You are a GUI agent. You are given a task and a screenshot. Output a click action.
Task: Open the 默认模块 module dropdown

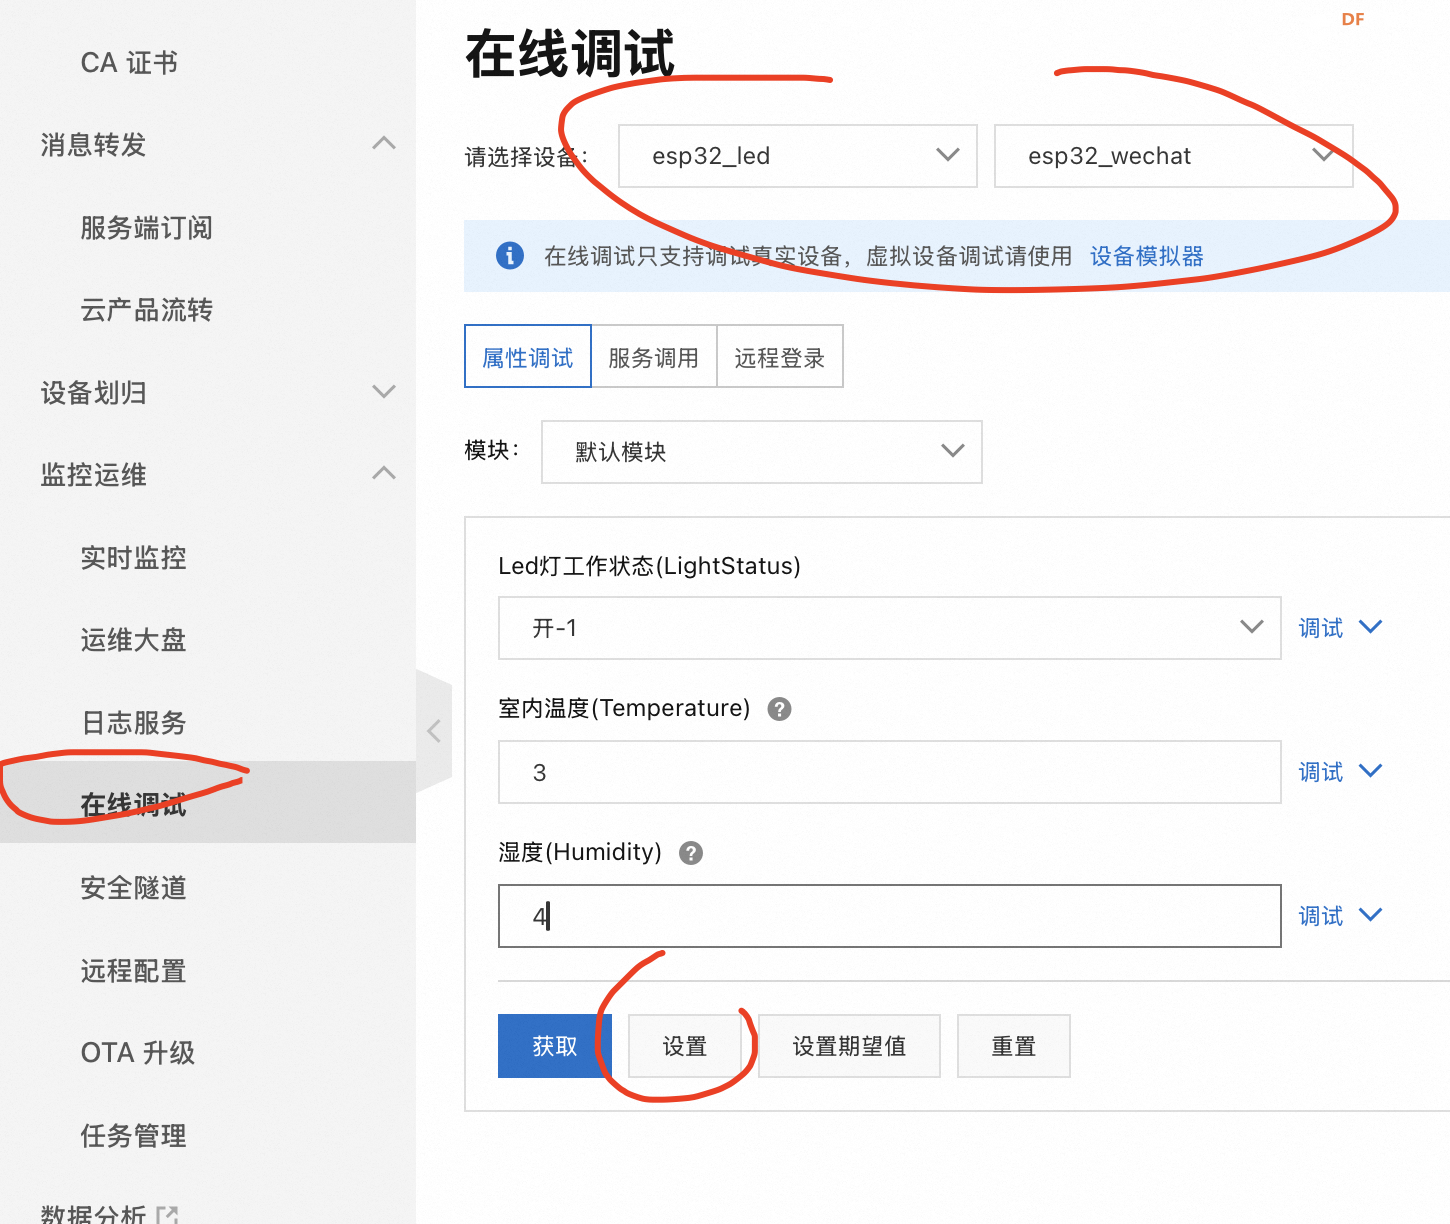(762, 452)
